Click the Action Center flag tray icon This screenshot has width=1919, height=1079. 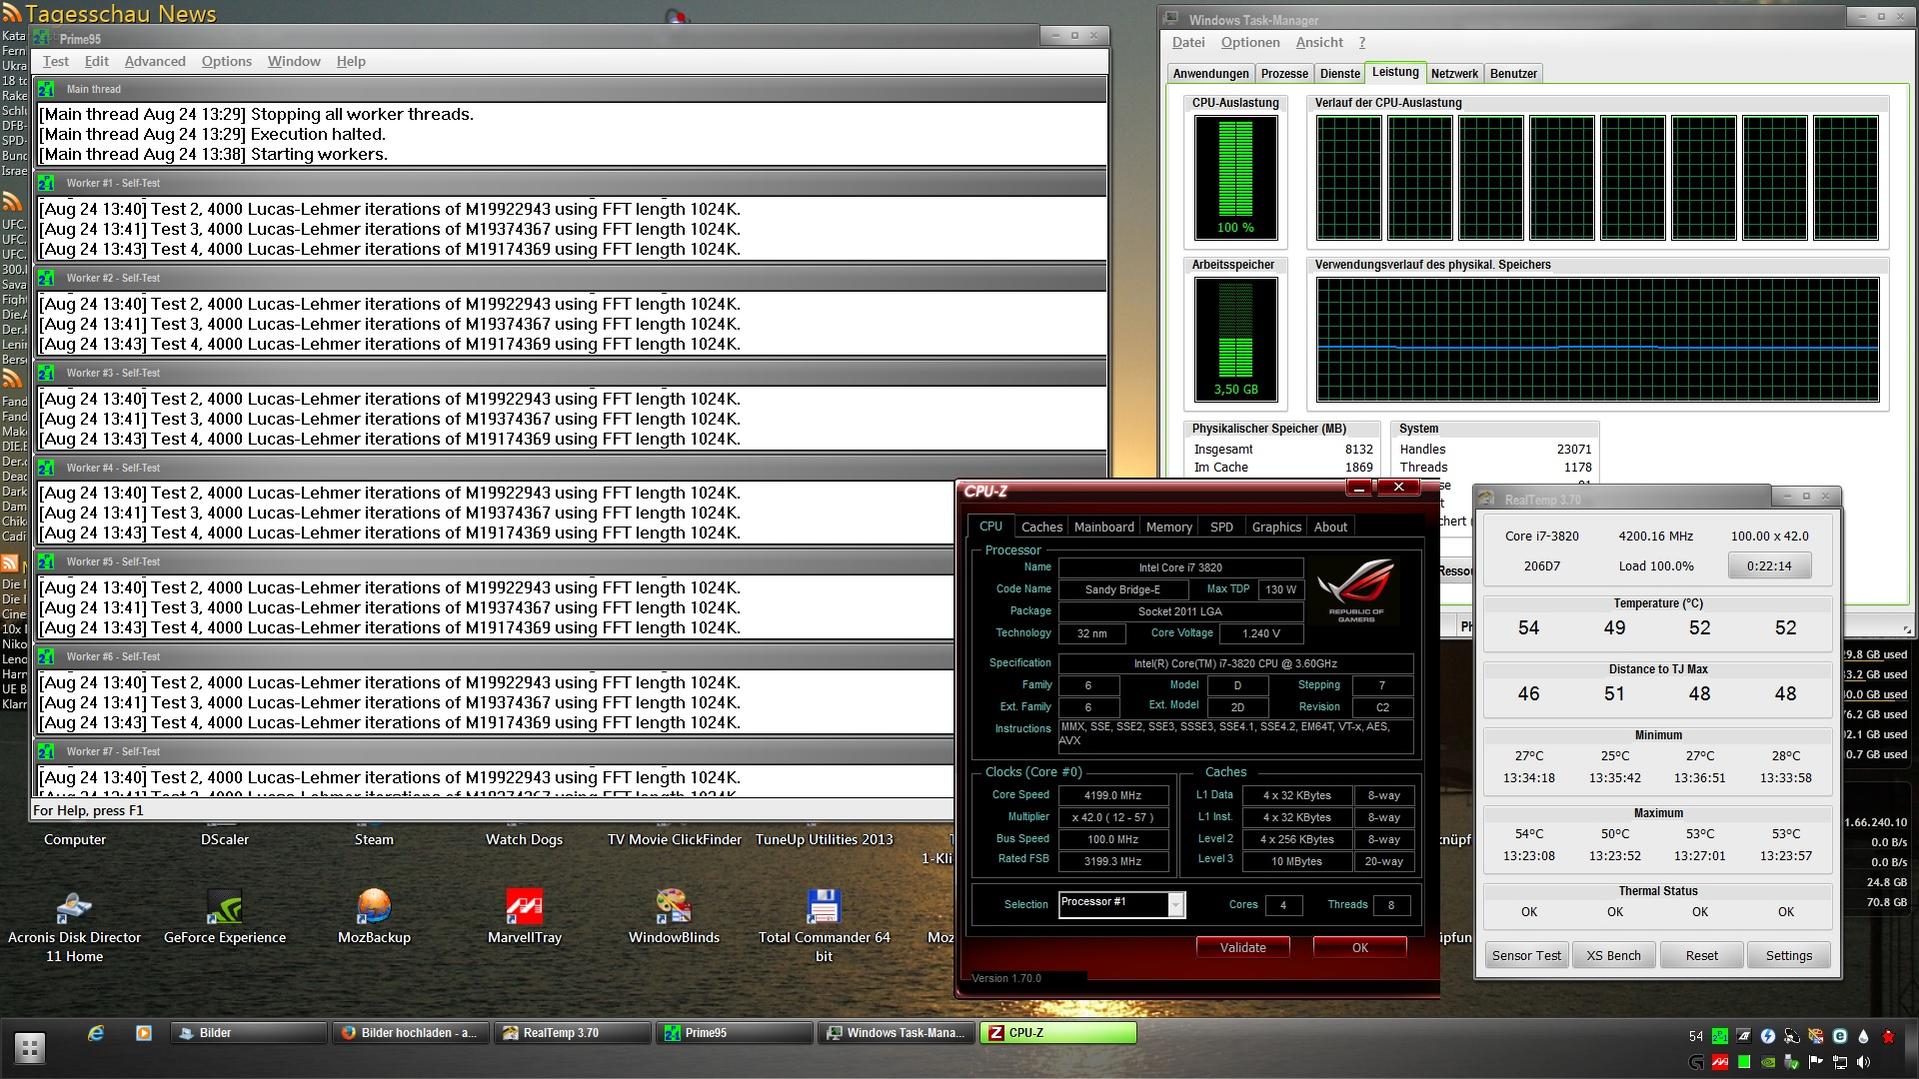coord(1815,1062)
